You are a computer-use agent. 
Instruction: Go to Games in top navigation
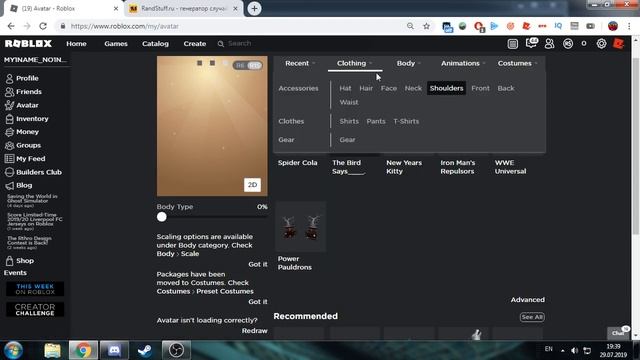116,44
